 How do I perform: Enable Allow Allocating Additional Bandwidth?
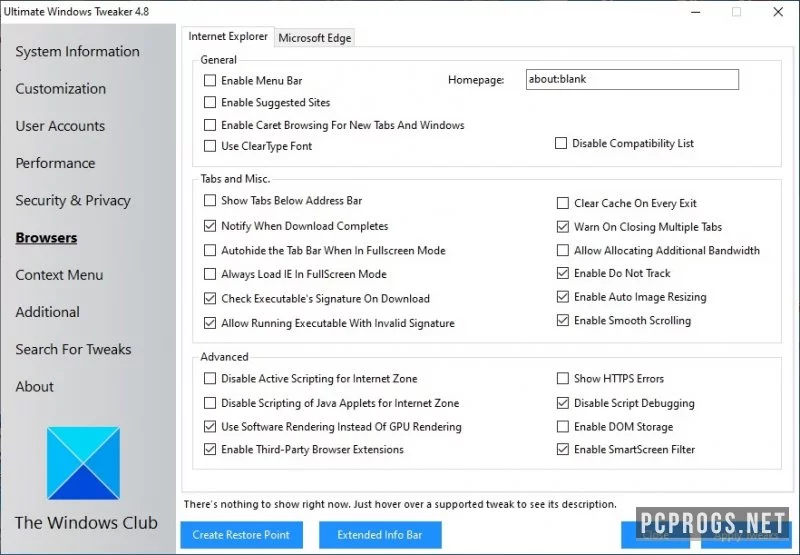tap(563, 250)
